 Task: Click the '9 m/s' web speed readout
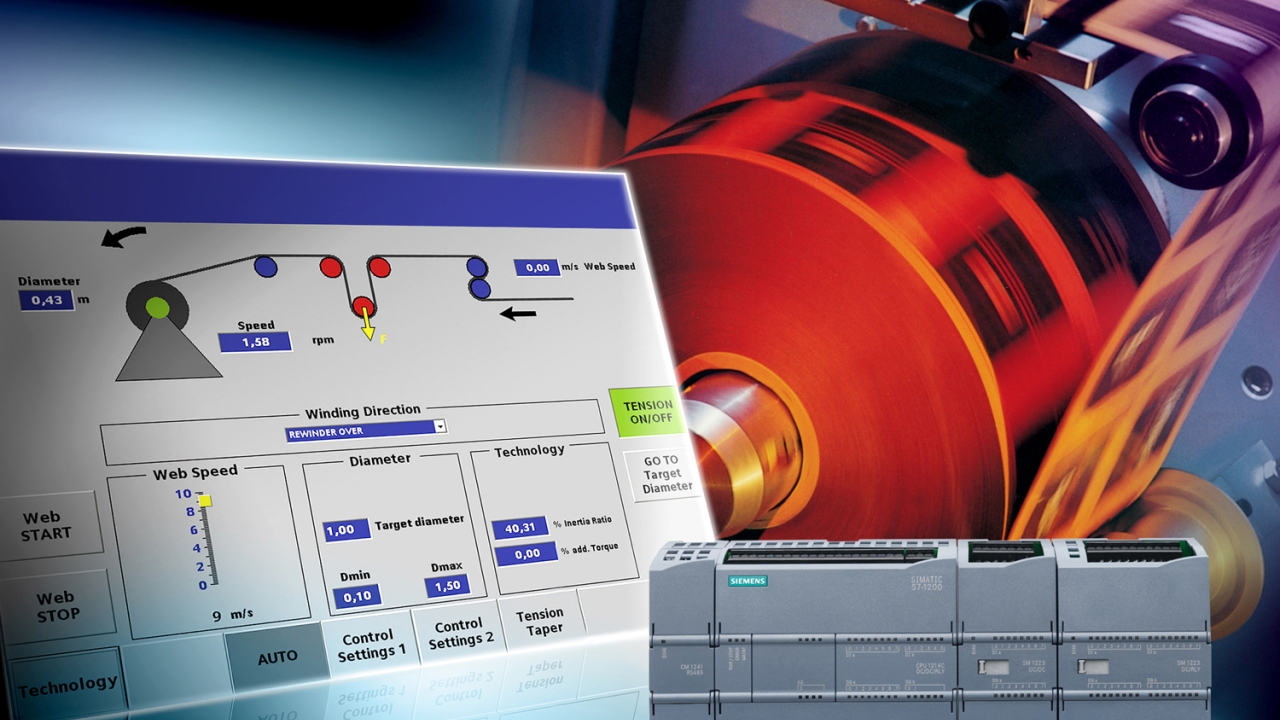click(231, 617)
